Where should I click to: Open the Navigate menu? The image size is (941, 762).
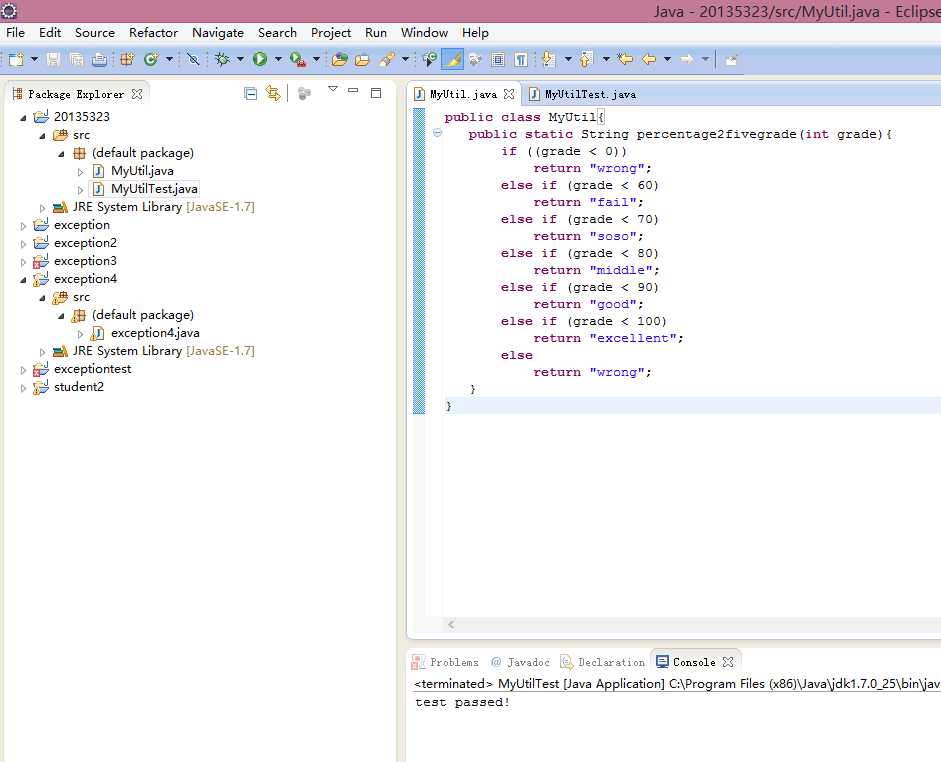click(218, 32)
